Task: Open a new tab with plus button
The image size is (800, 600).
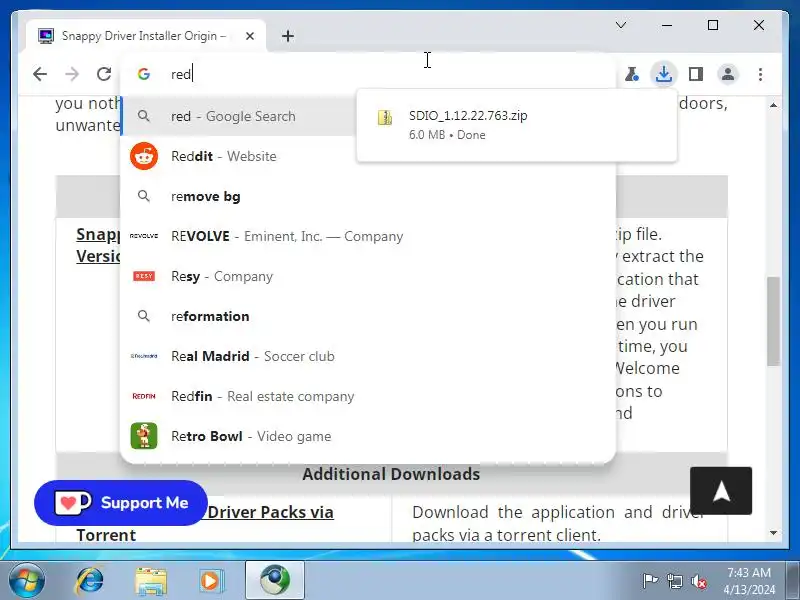Action: [x=288, y=36]
